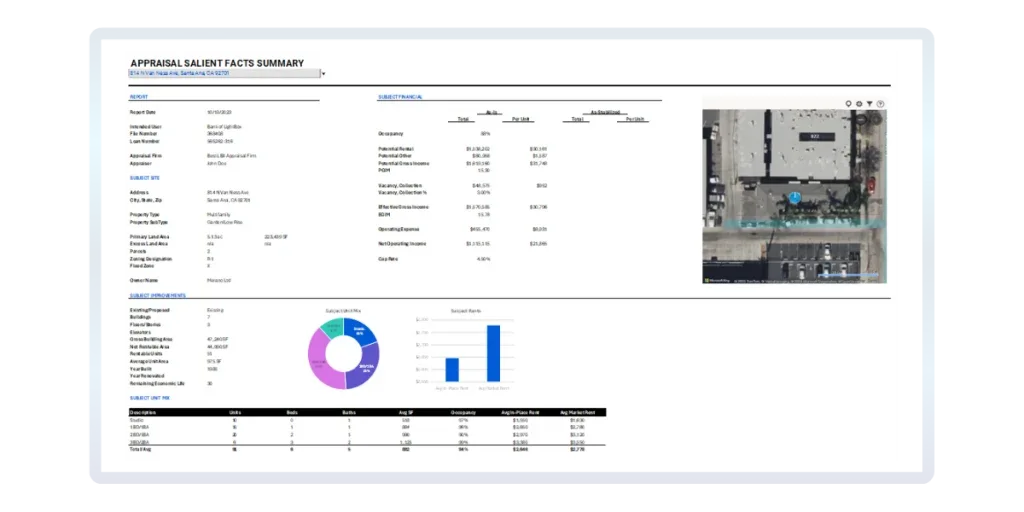The height and width of the screenshot is (512, 1024).
Task: Click the Potential Gross Income label
Action: point(403,163)
